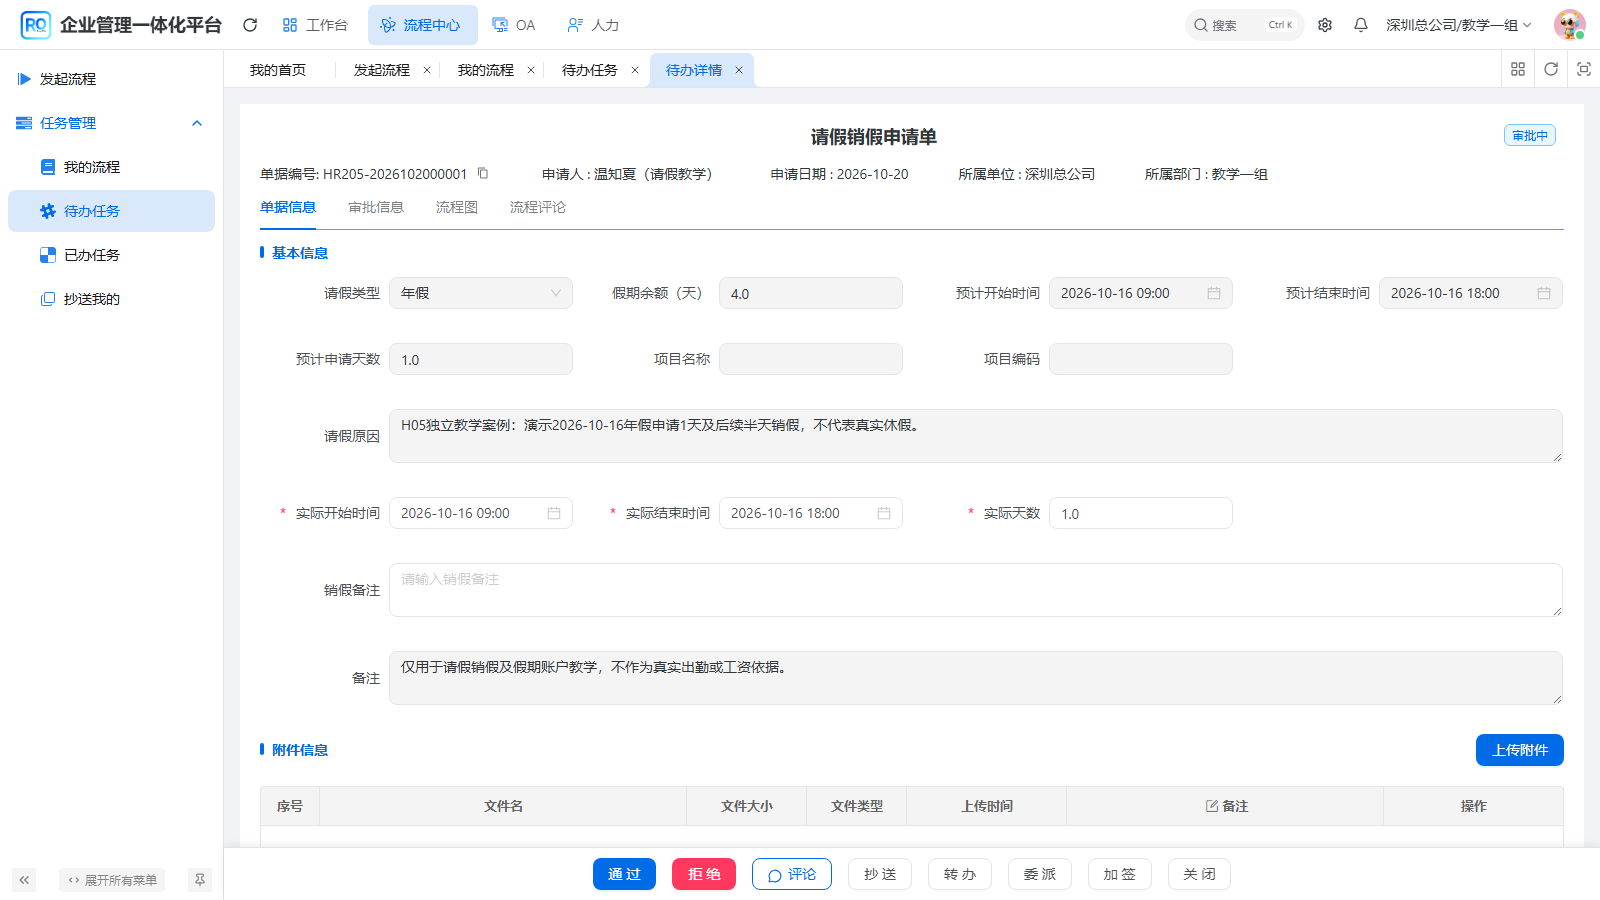Switch to the 待办任务 page tab
The width and height of the screenshot is (1600, 900).
[590, 70]
